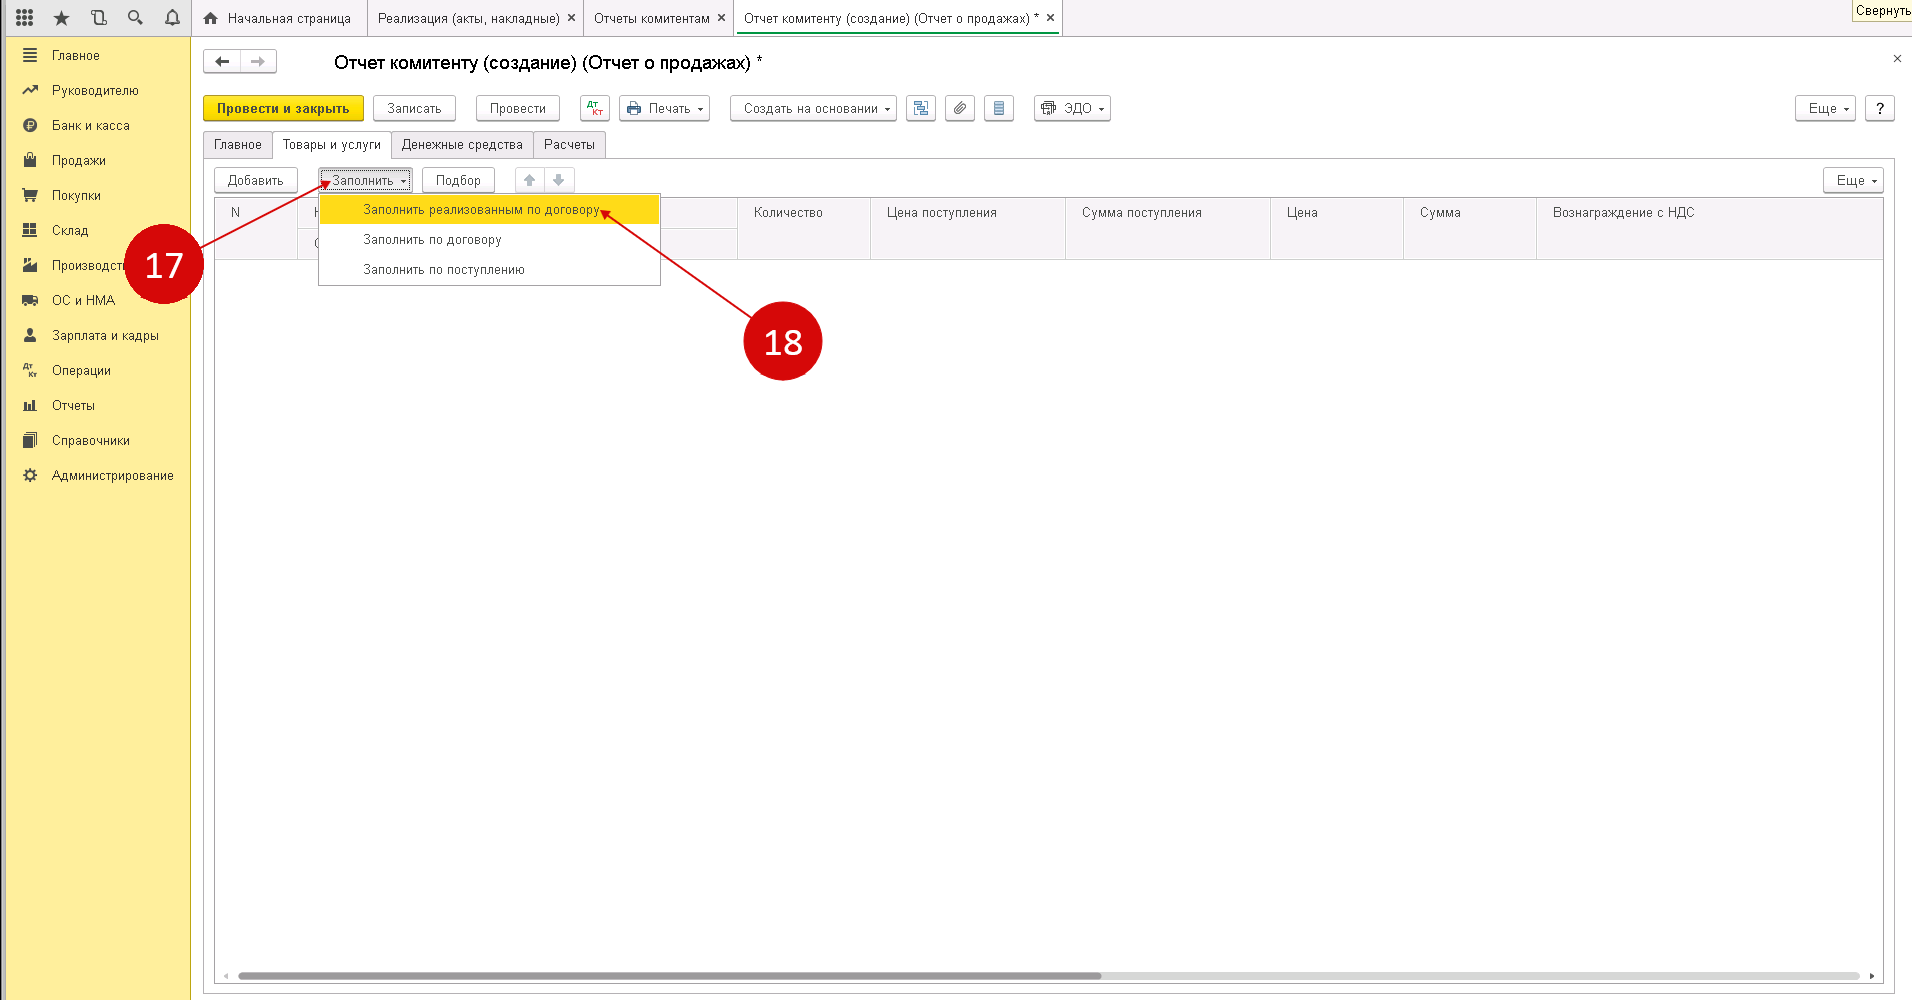Open the favorites star icon
This screenshot has width=1912, height=1000.
tap(61, 18)
